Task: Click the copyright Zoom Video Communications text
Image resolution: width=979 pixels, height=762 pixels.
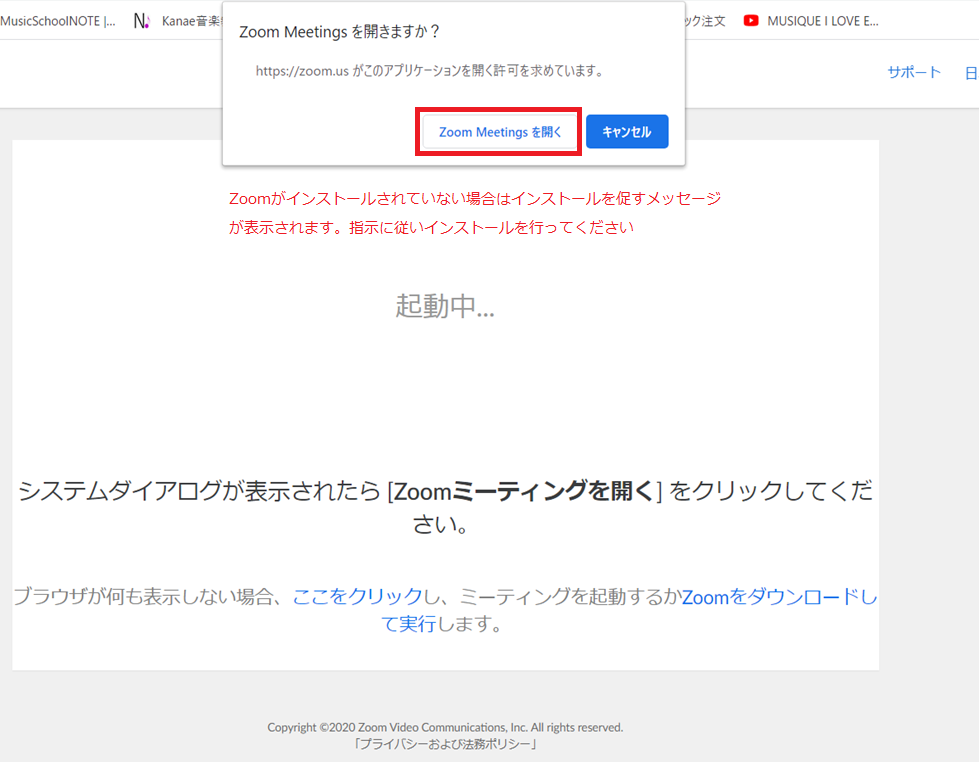Action: pos(445,728)
